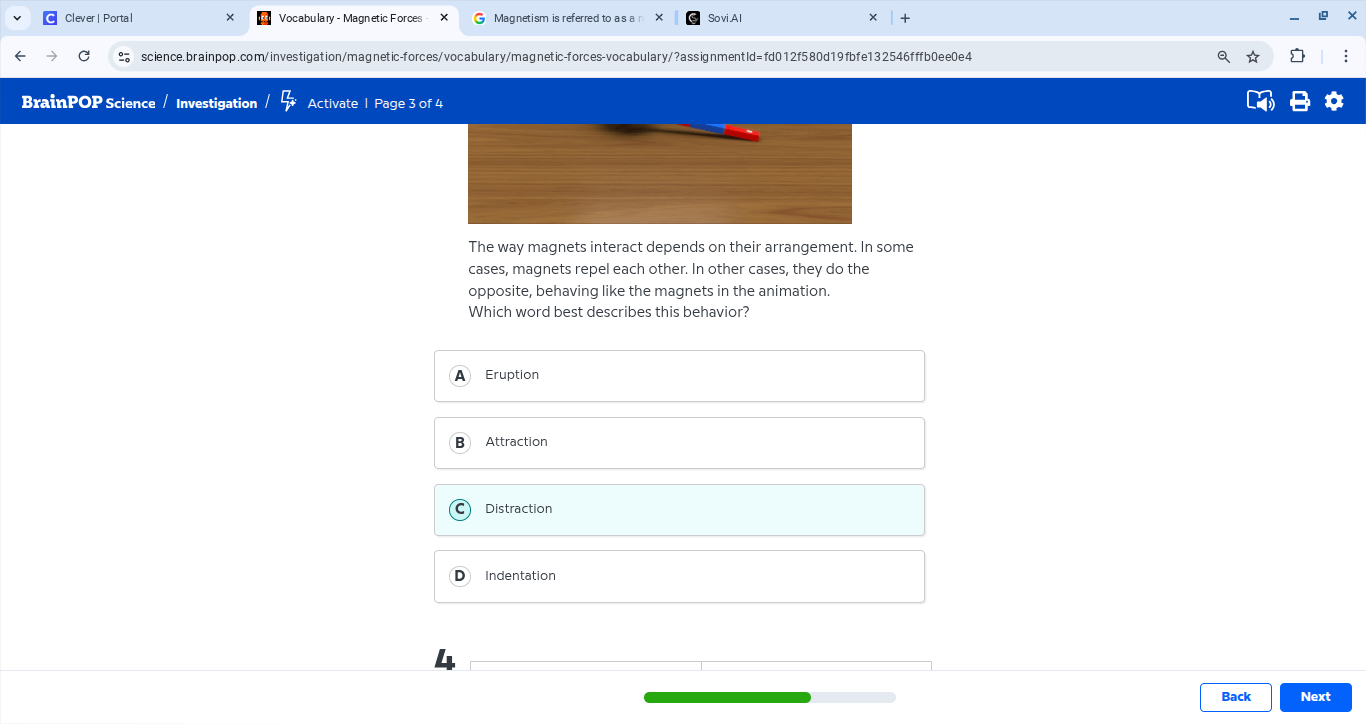
Task: Expand the tab search dropdown arrow
Action: coord(17,18)
